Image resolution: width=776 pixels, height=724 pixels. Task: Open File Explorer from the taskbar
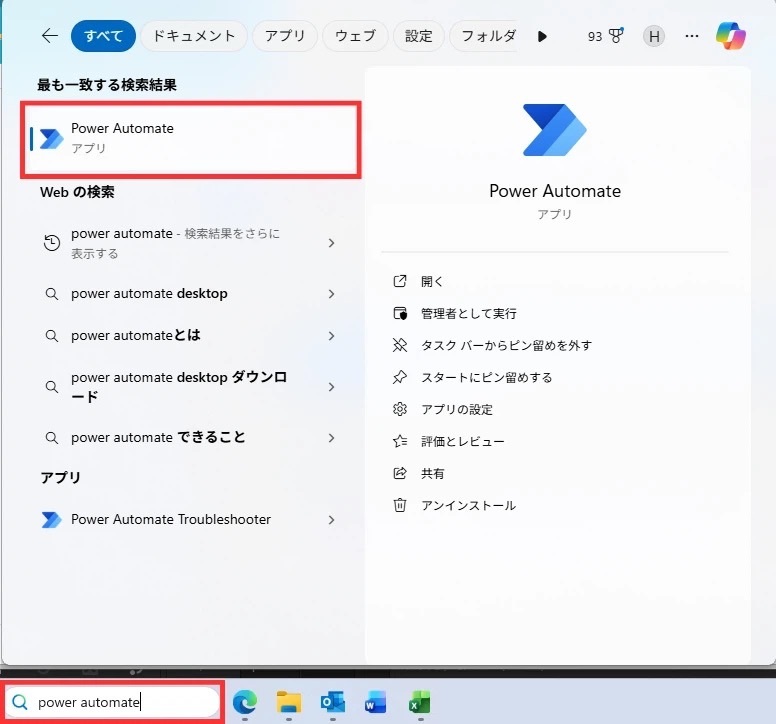click(289, 702)
